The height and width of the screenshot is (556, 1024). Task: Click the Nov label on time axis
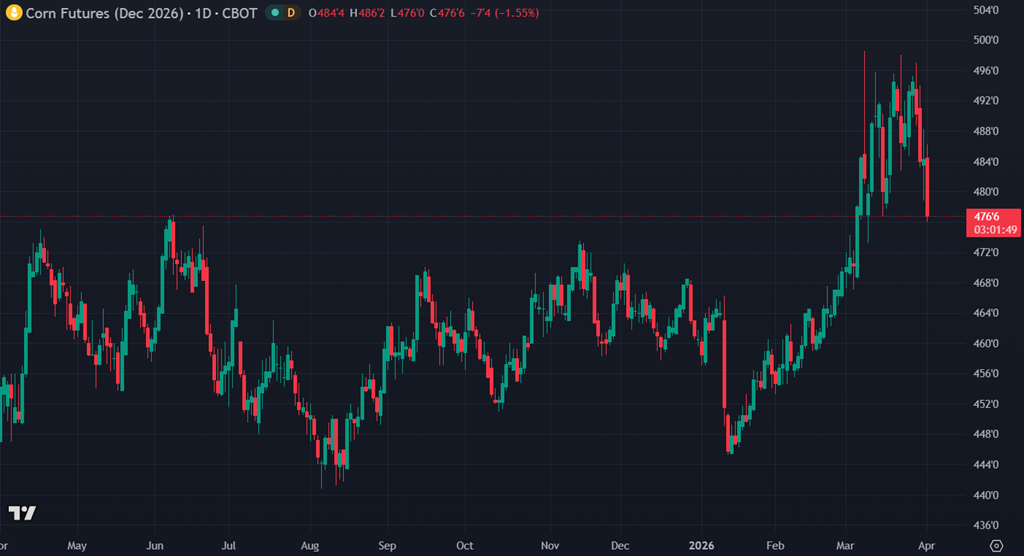[x=548, y=546]
